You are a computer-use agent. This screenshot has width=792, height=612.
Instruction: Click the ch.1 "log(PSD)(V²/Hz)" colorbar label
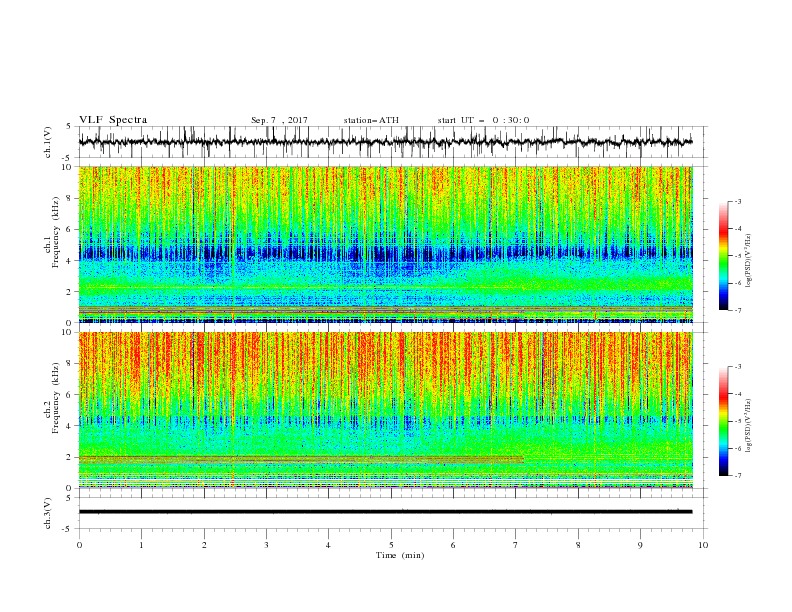click(x=748, y=260)
